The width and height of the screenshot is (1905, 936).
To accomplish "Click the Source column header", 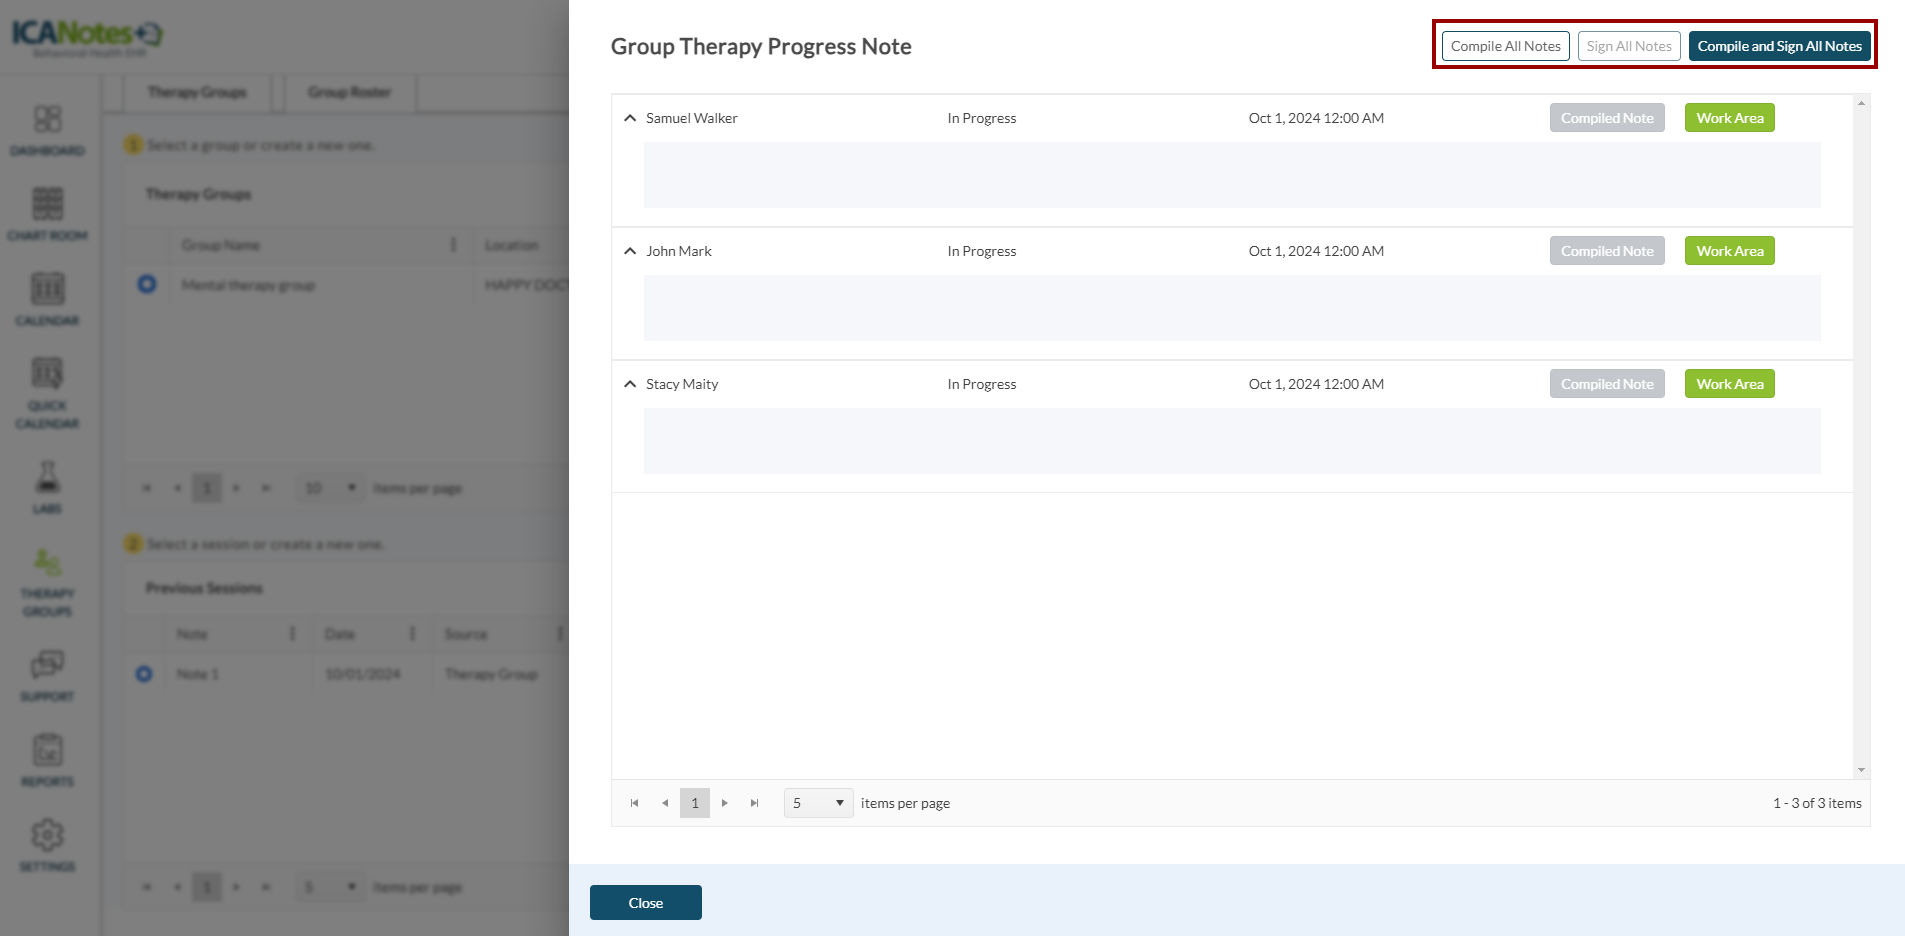I will click(x=466, y=634).
